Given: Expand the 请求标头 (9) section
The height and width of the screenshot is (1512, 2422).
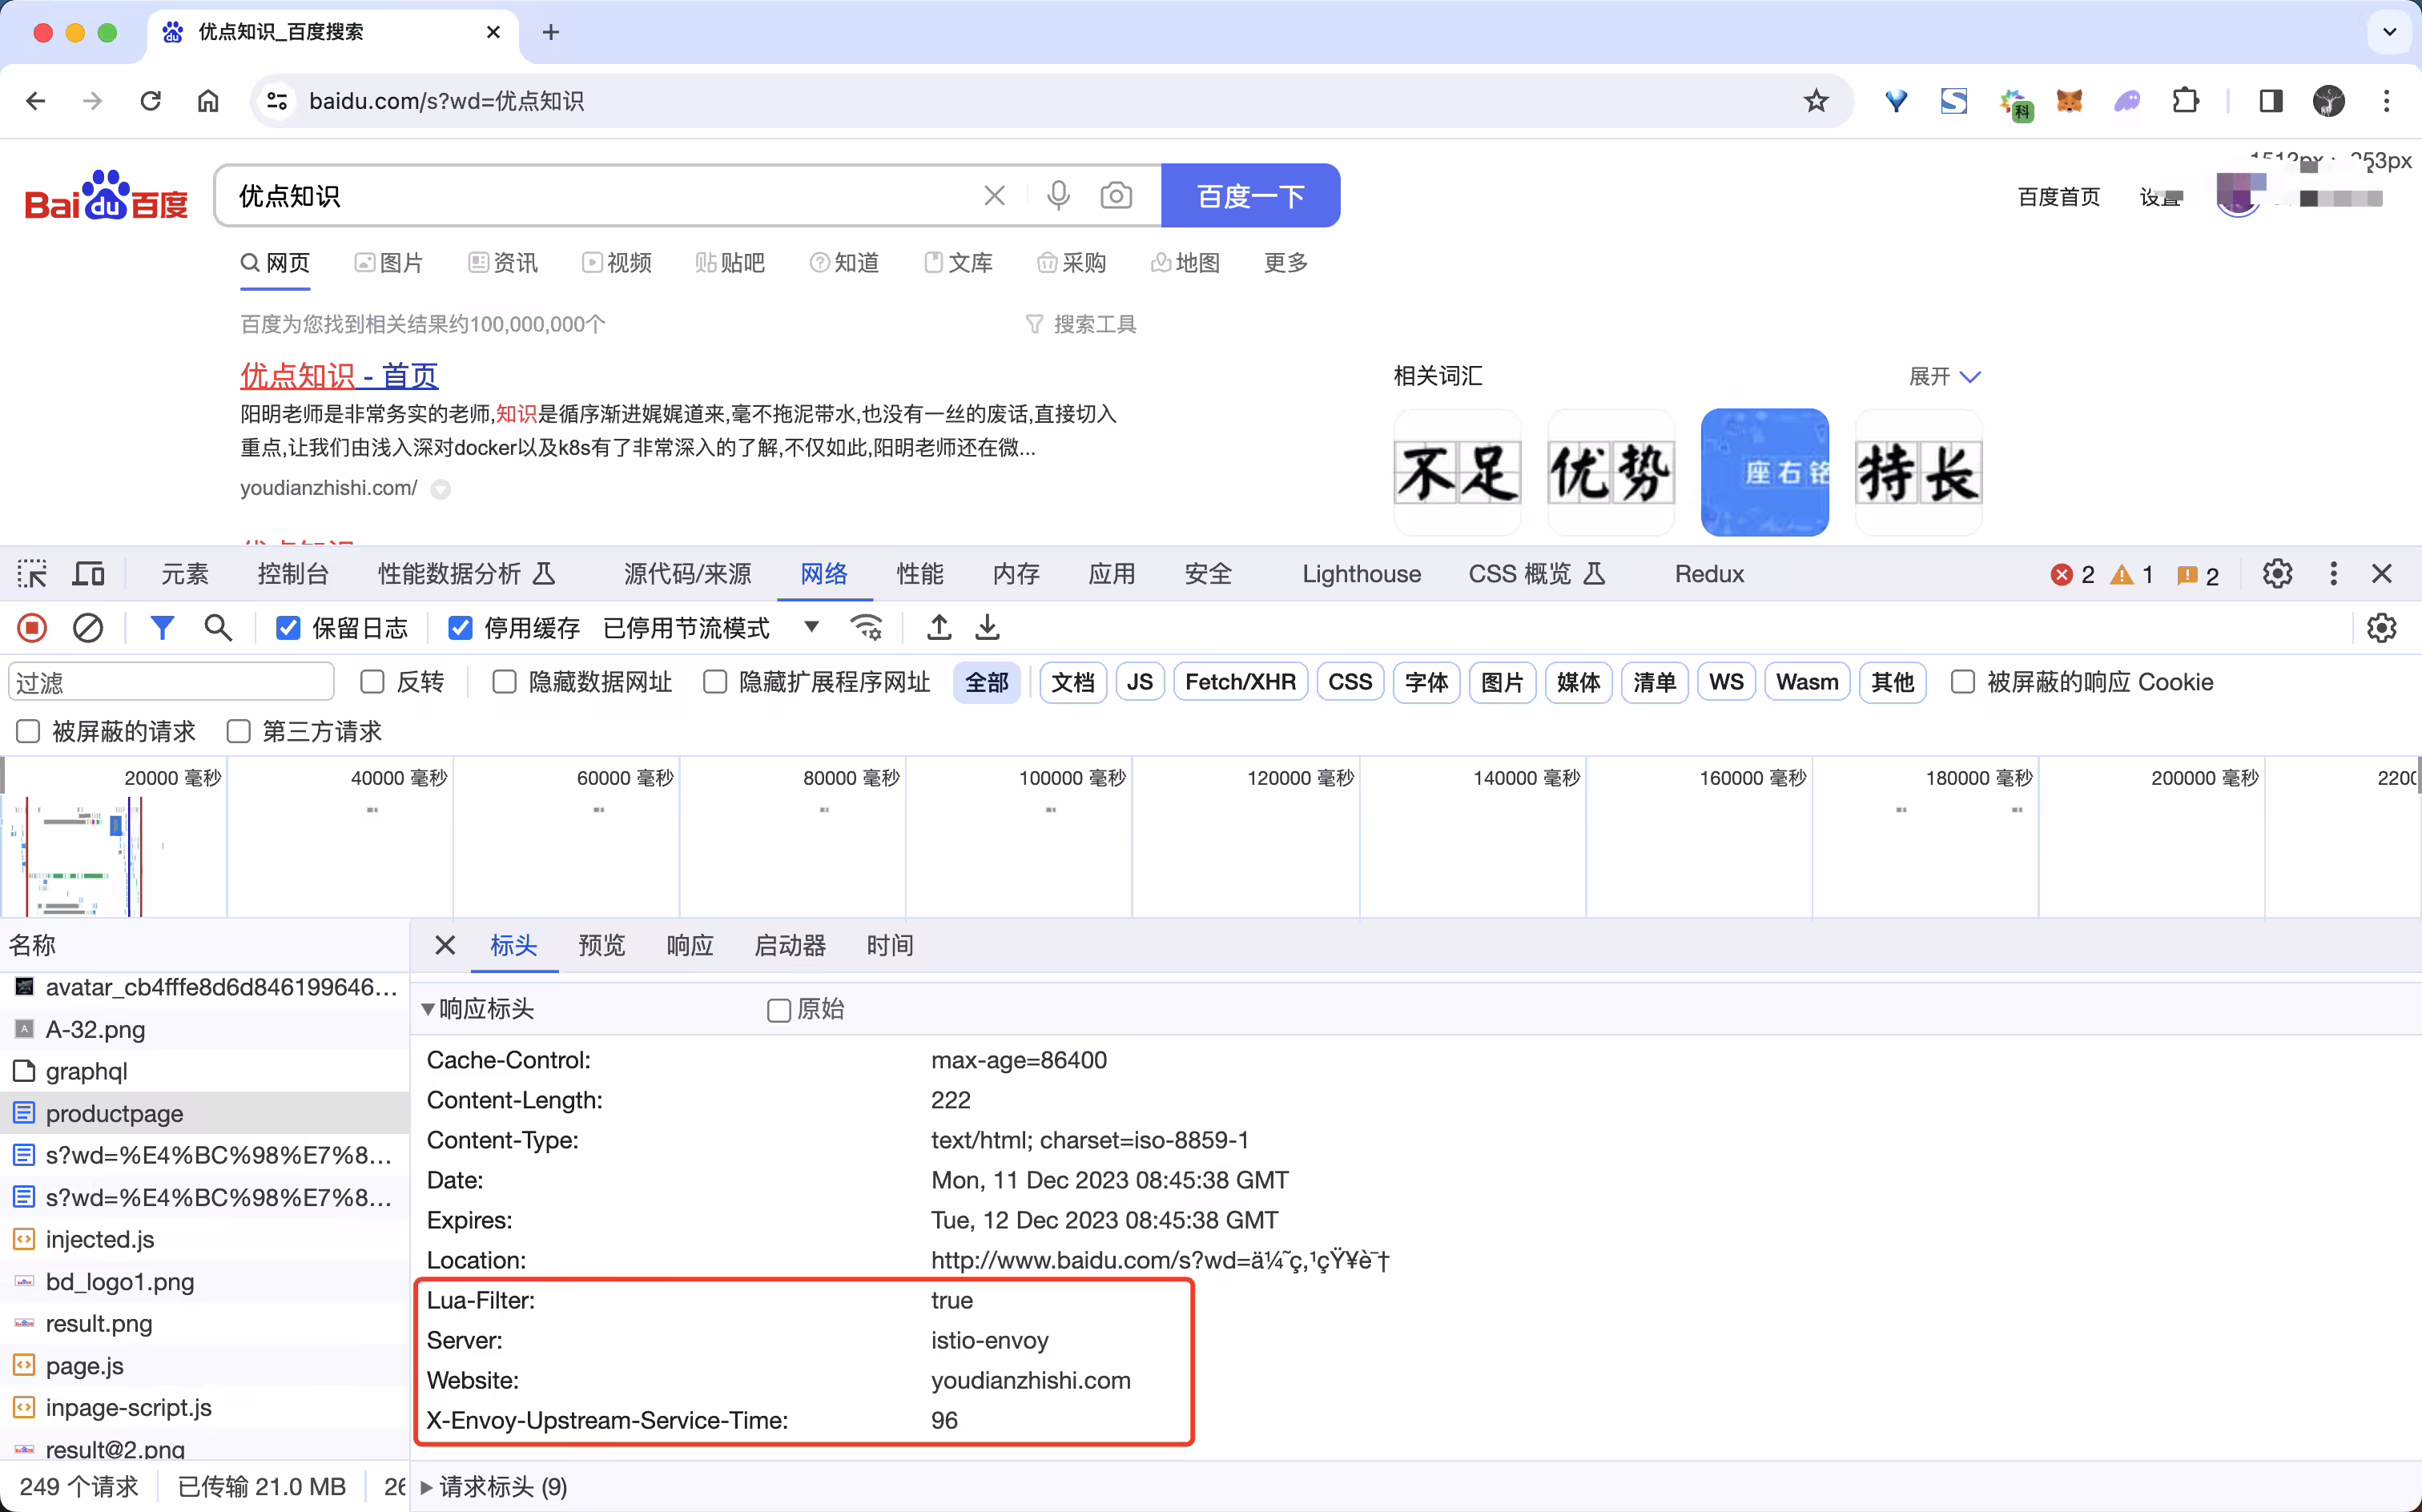Looking at the screenshot, I should [x=494, y=1487].
